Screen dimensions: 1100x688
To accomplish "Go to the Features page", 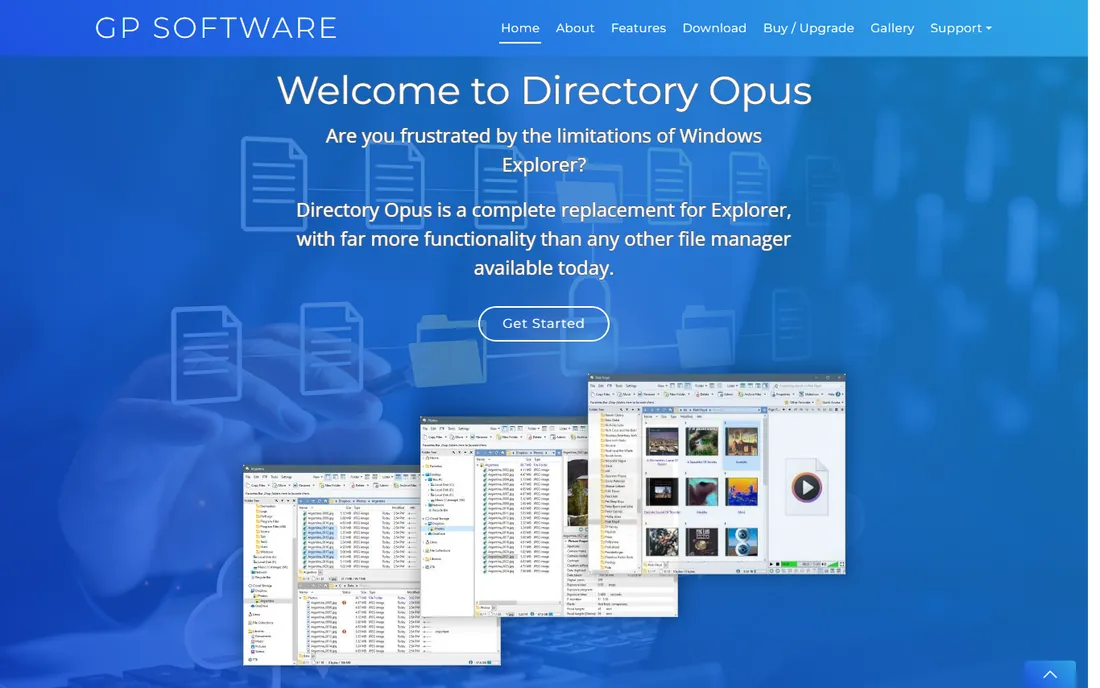I will pos(638,28).
